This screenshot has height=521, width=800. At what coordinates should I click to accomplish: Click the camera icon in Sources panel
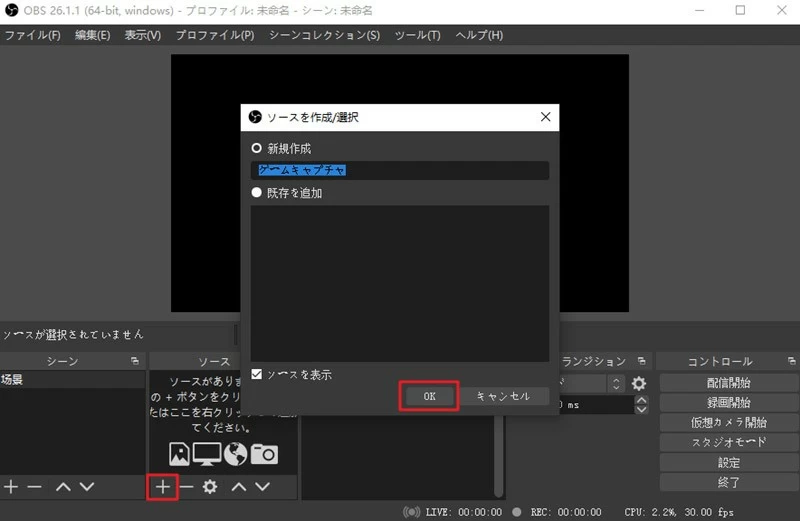click(264, 454)
